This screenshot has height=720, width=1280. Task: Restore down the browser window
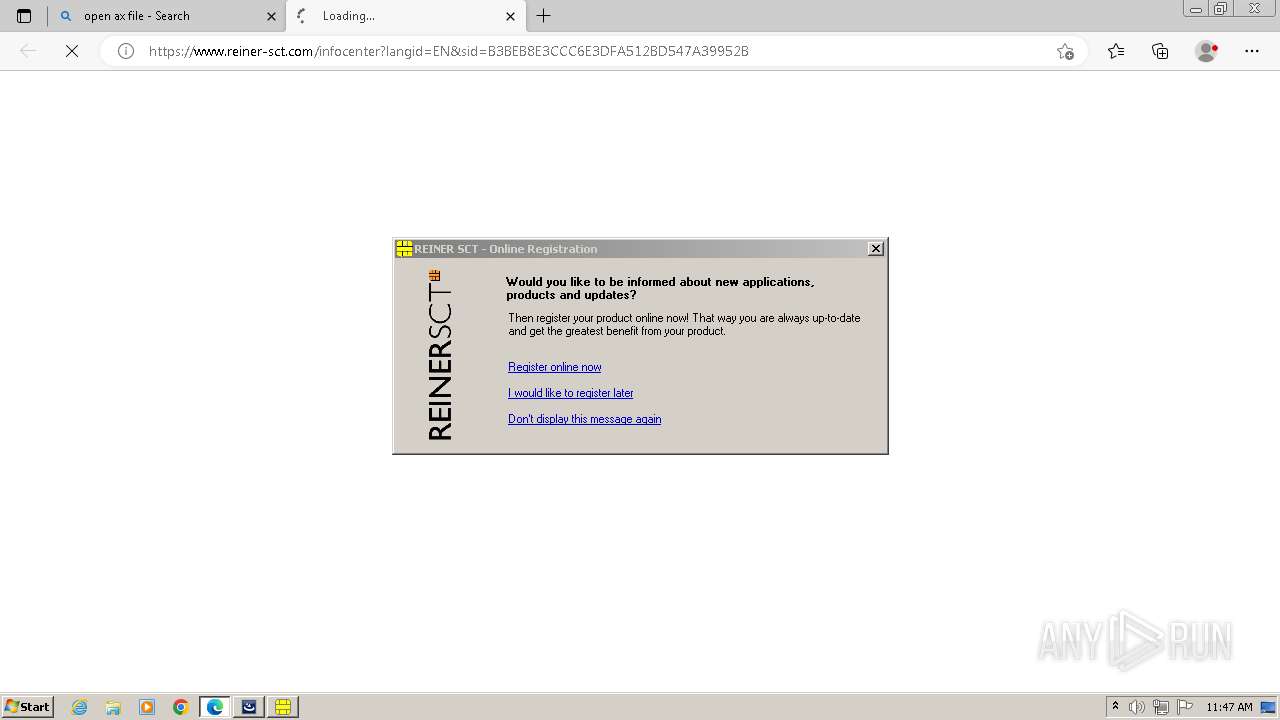pos(1221,9)
